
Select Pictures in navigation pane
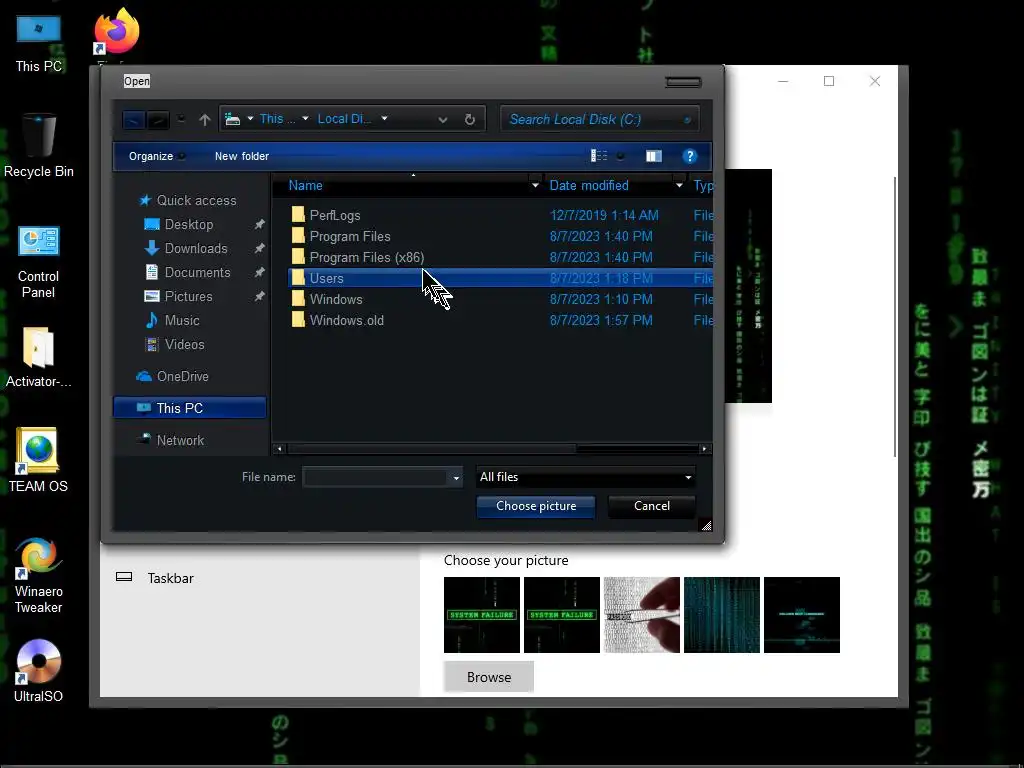[189, 296]
